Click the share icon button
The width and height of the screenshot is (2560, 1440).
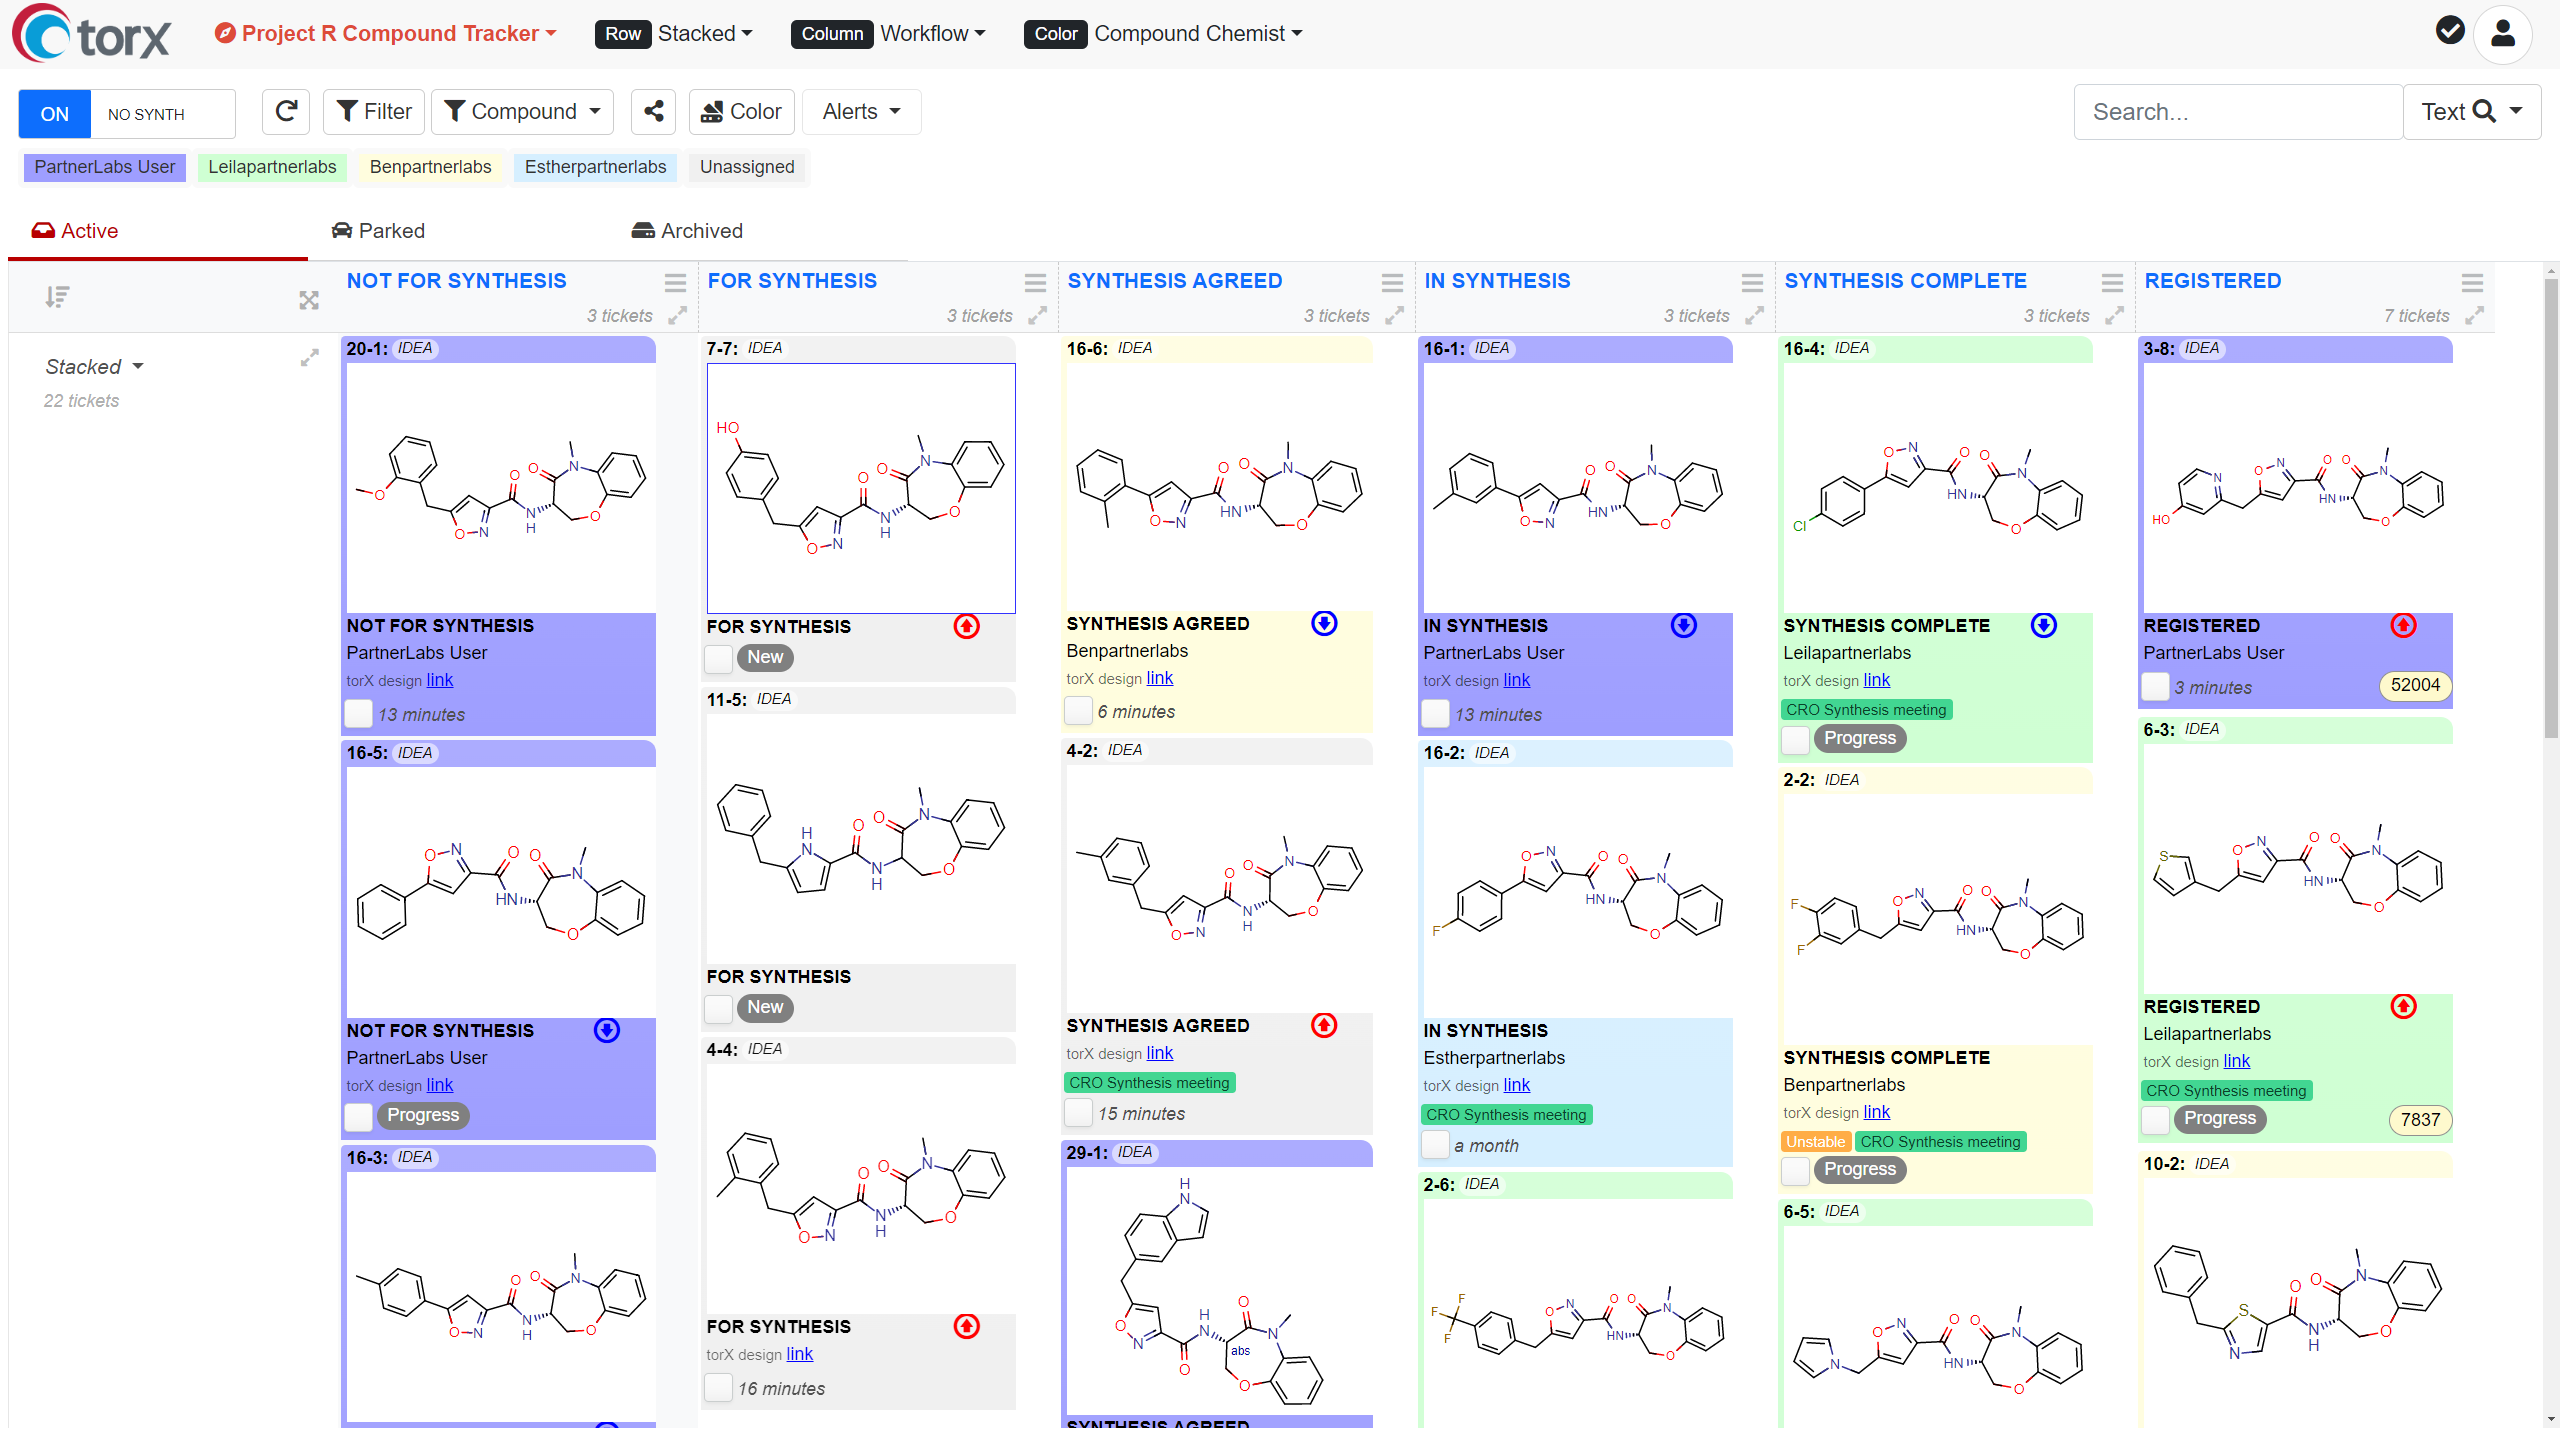654,112
